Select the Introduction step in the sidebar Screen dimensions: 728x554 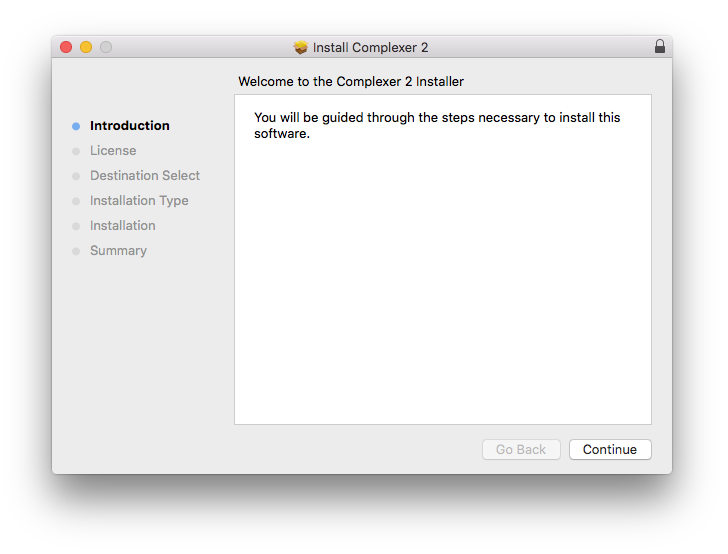[x=130, y=126]
